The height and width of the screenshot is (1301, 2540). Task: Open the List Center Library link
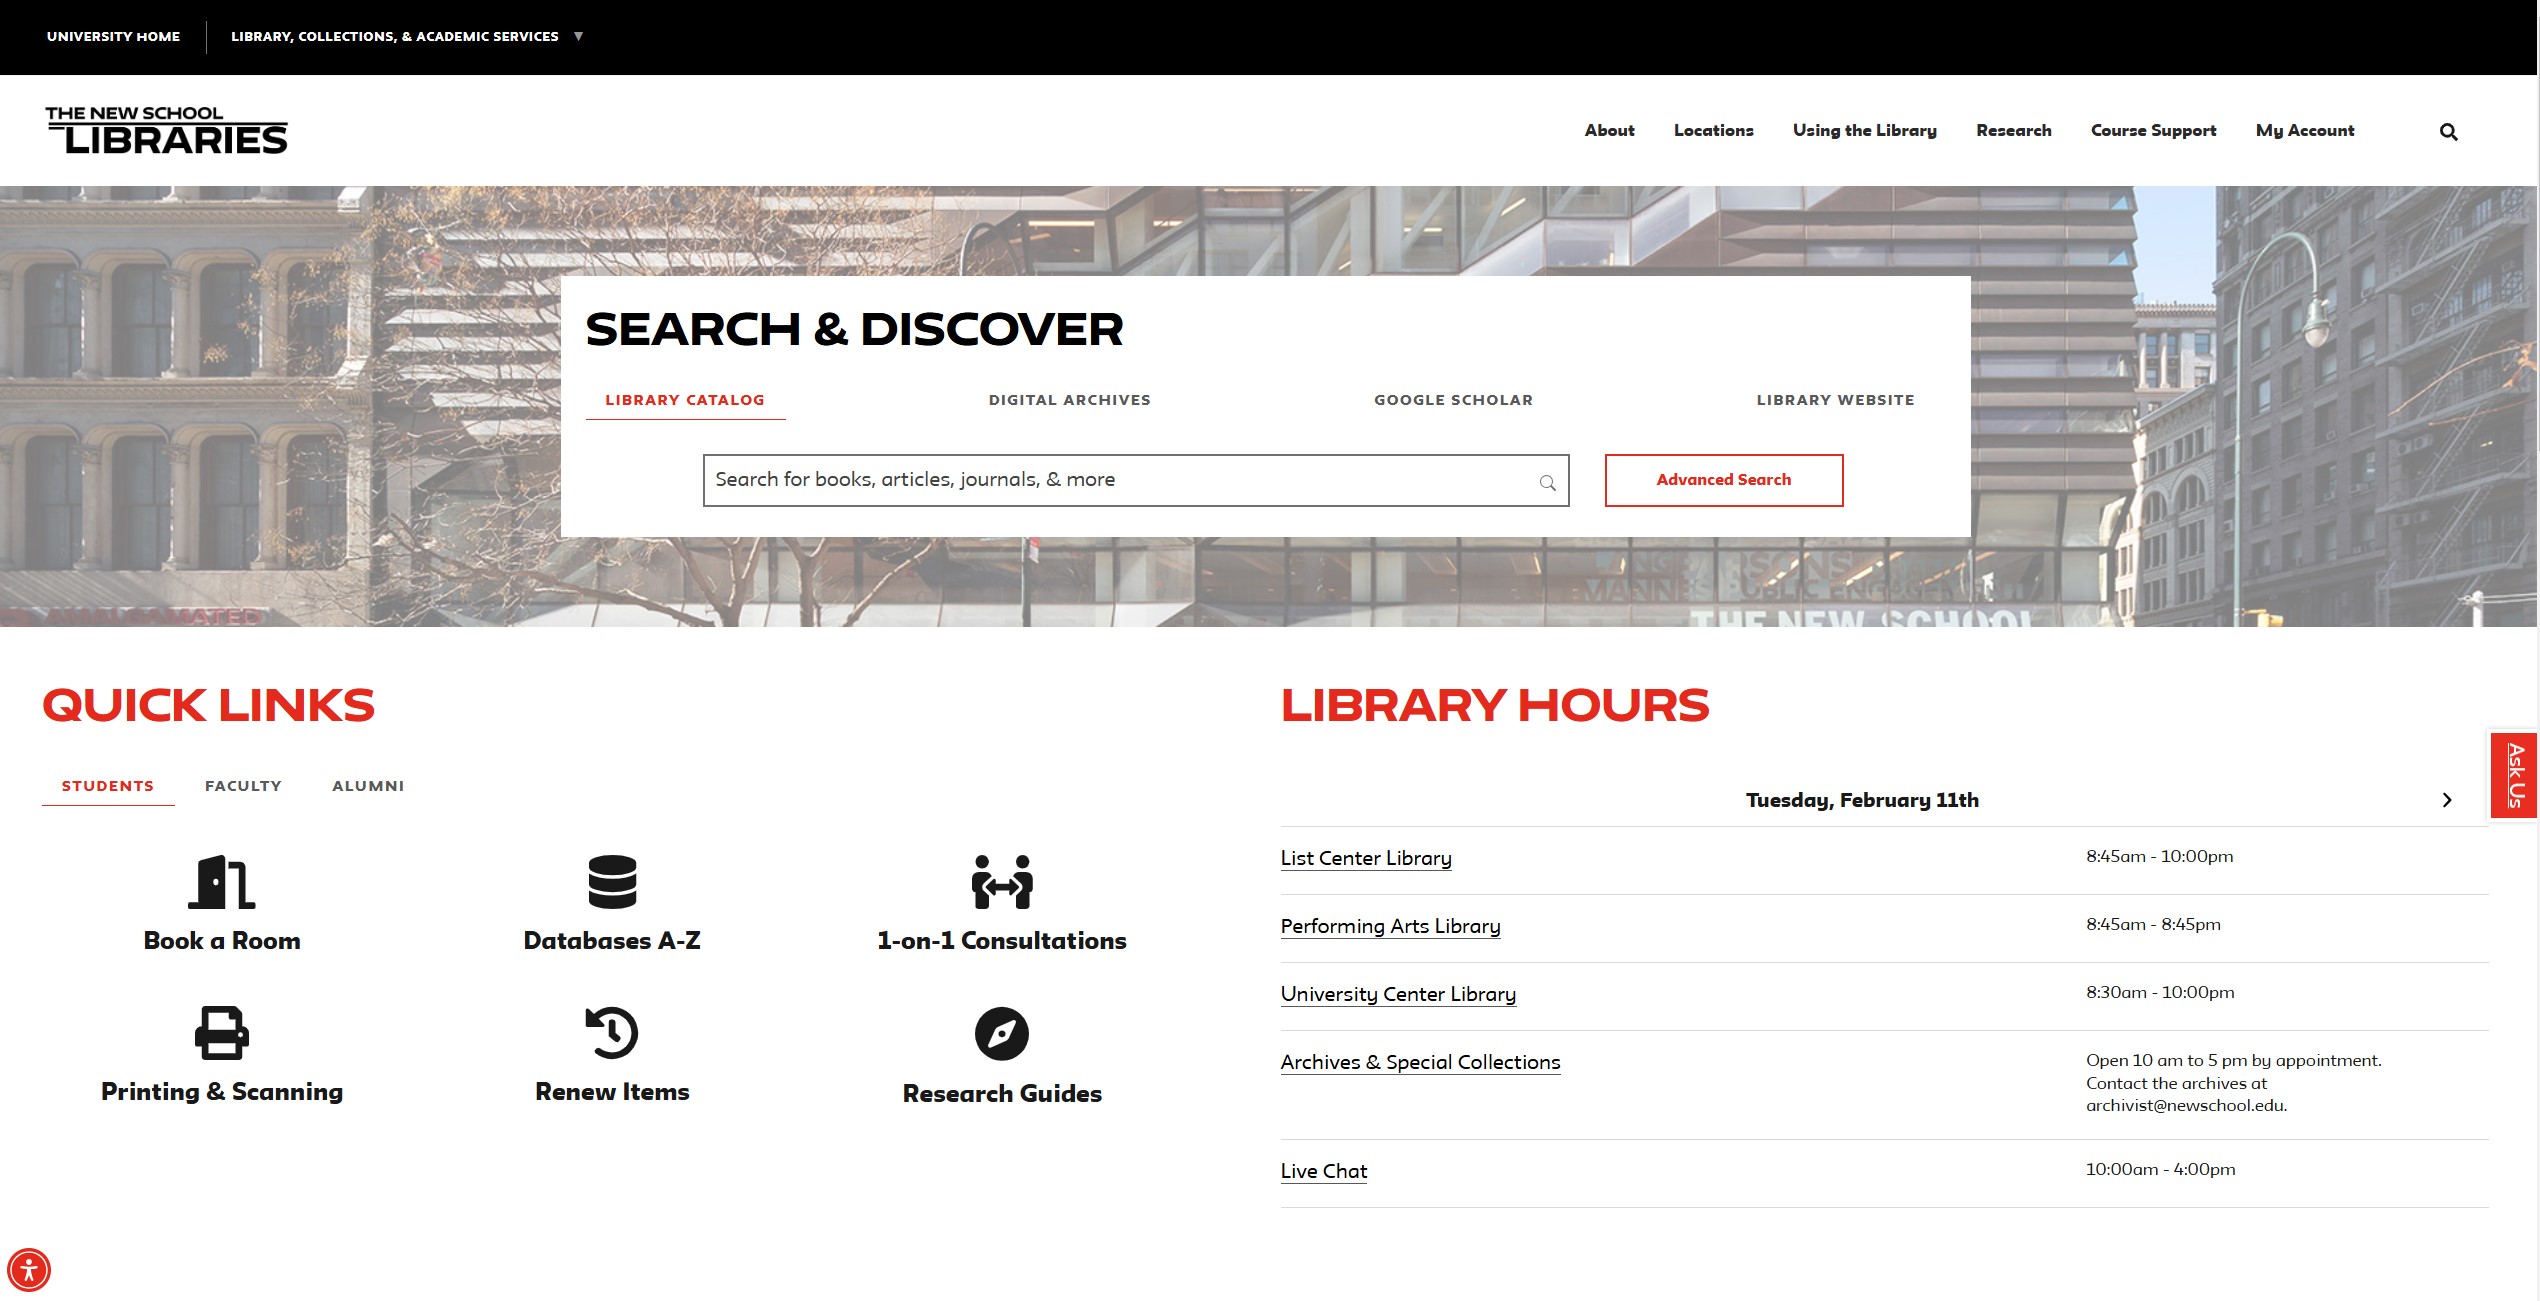coord(1365,858)
